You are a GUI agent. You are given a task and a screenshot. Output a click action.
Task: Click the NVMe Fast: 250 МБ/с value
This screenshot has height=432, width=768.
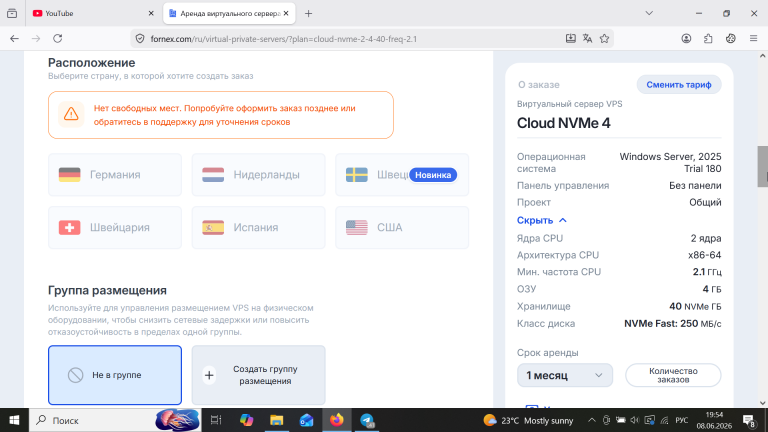point(672,323)
